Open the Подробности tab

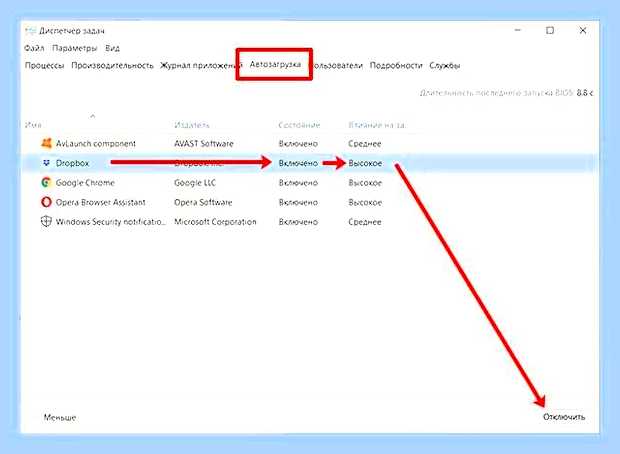click(x=396, y=66)
